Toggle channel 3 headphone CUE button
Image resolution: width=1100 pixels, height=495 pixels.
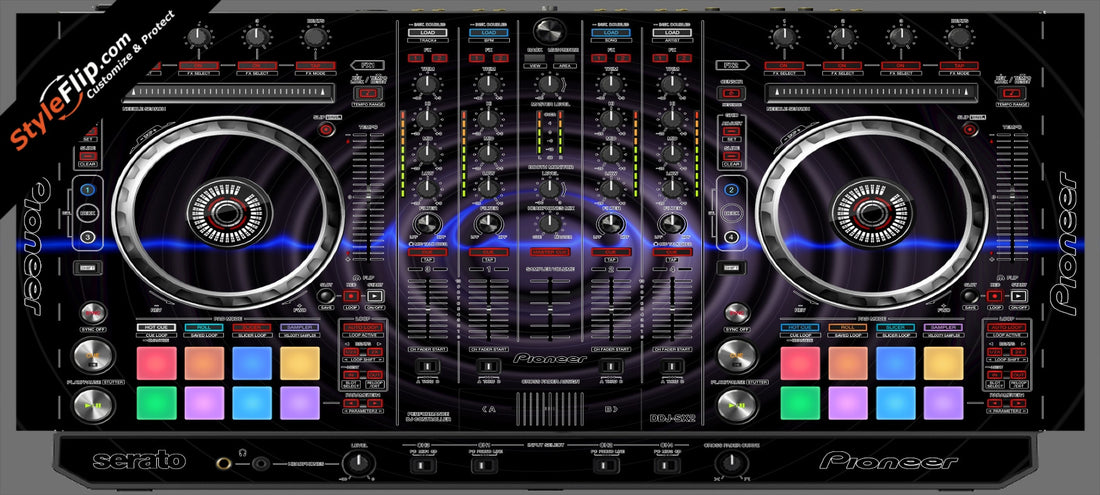(427, 251)
